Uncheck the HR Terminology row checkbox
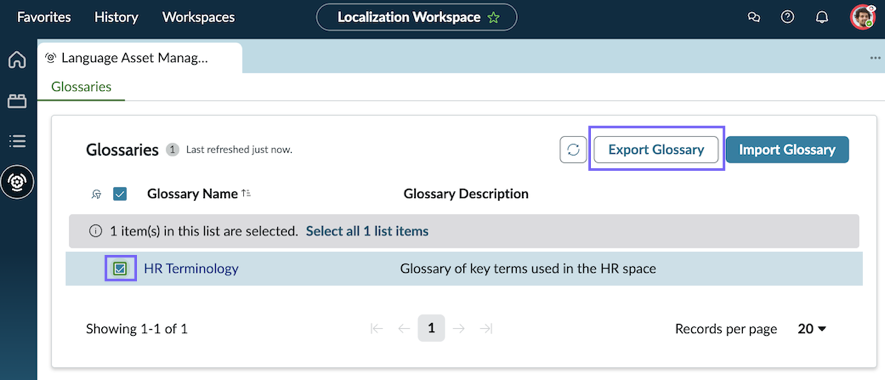885x380 pixels. pos(120,269)
